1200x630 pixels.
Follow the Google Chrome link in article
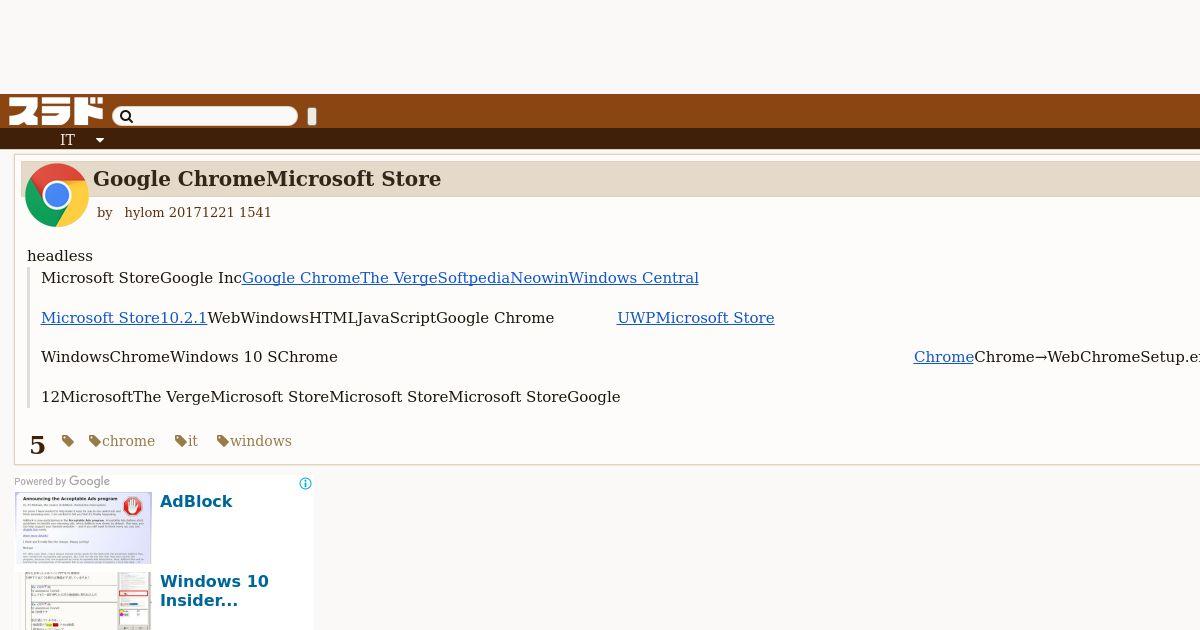click(300, 278)
